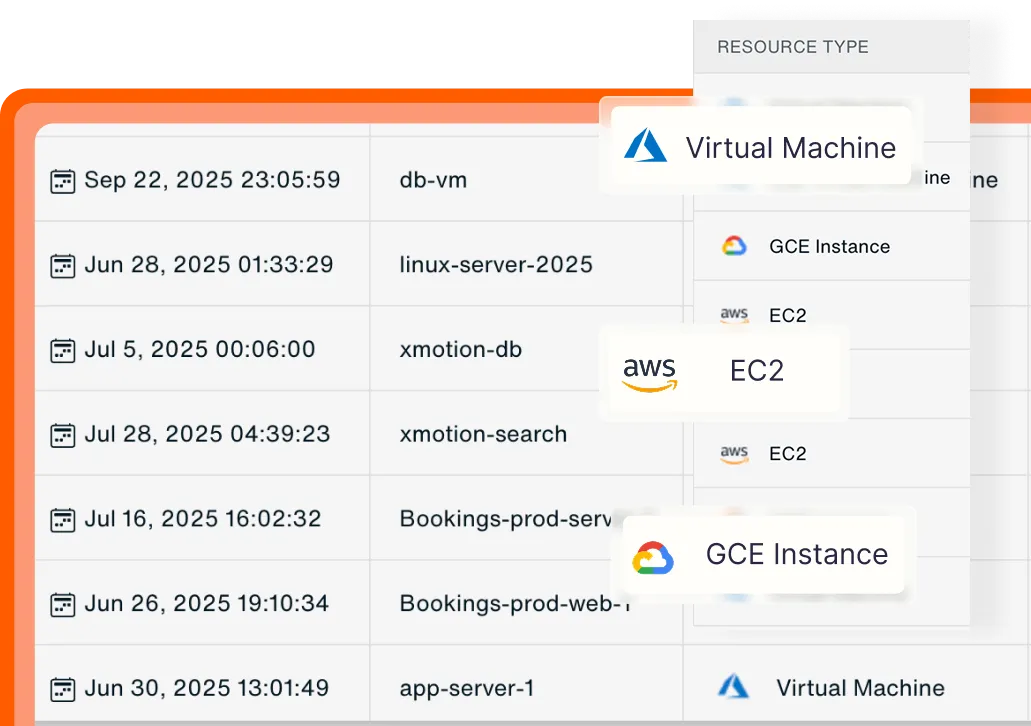1031x726 pixels.
Task: Click the app-server-1 resource name
Action: 467,689
